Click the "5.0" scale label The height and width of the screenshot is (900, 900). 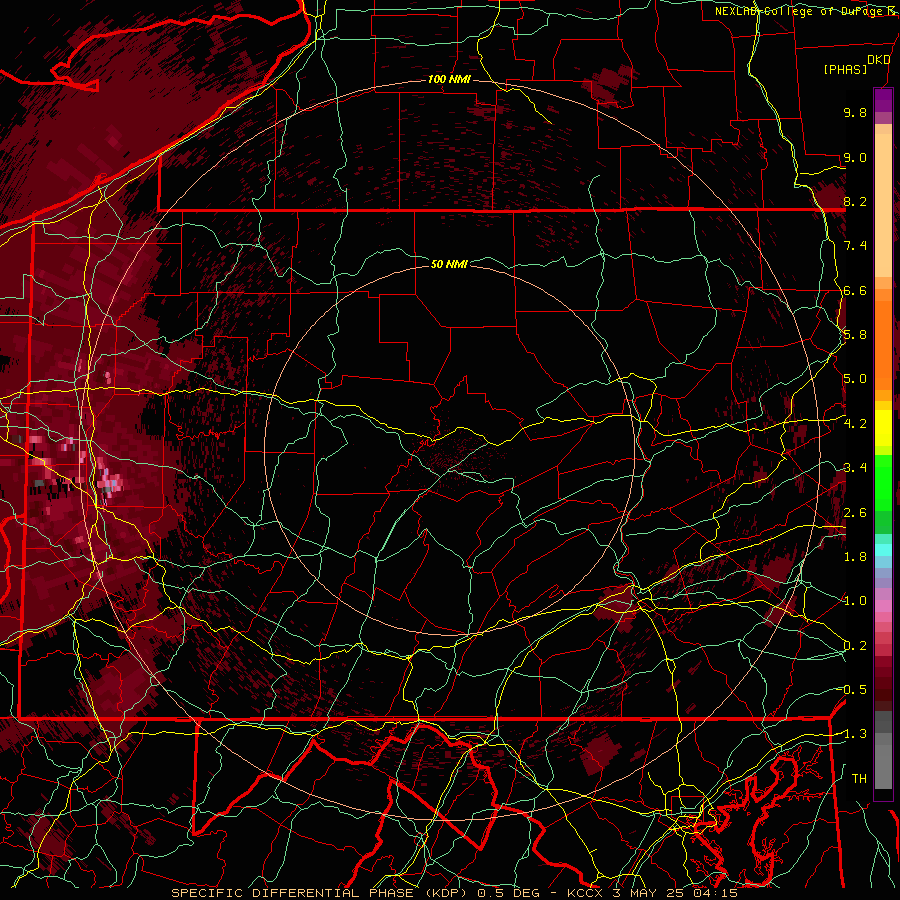[x=855, y=379]
